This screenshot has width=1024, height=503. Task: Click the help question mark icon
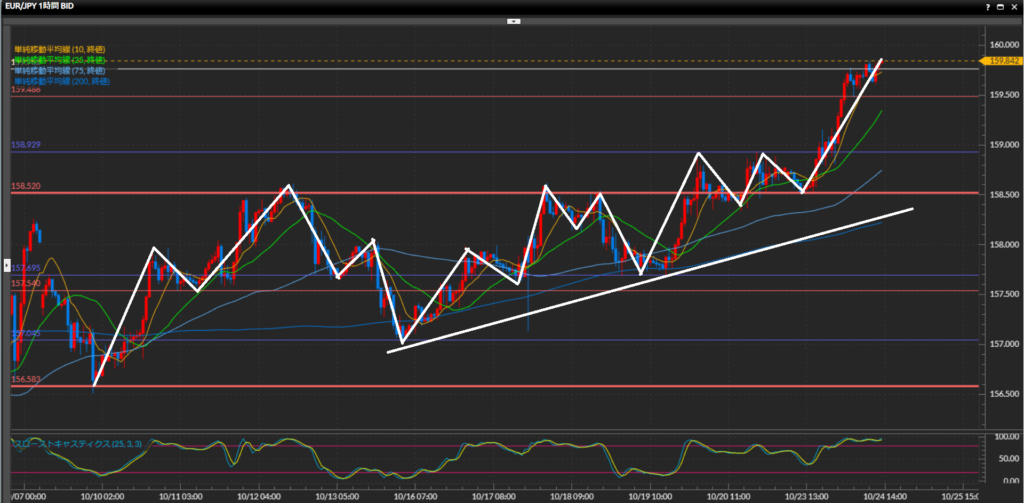(x=989, y=6)
